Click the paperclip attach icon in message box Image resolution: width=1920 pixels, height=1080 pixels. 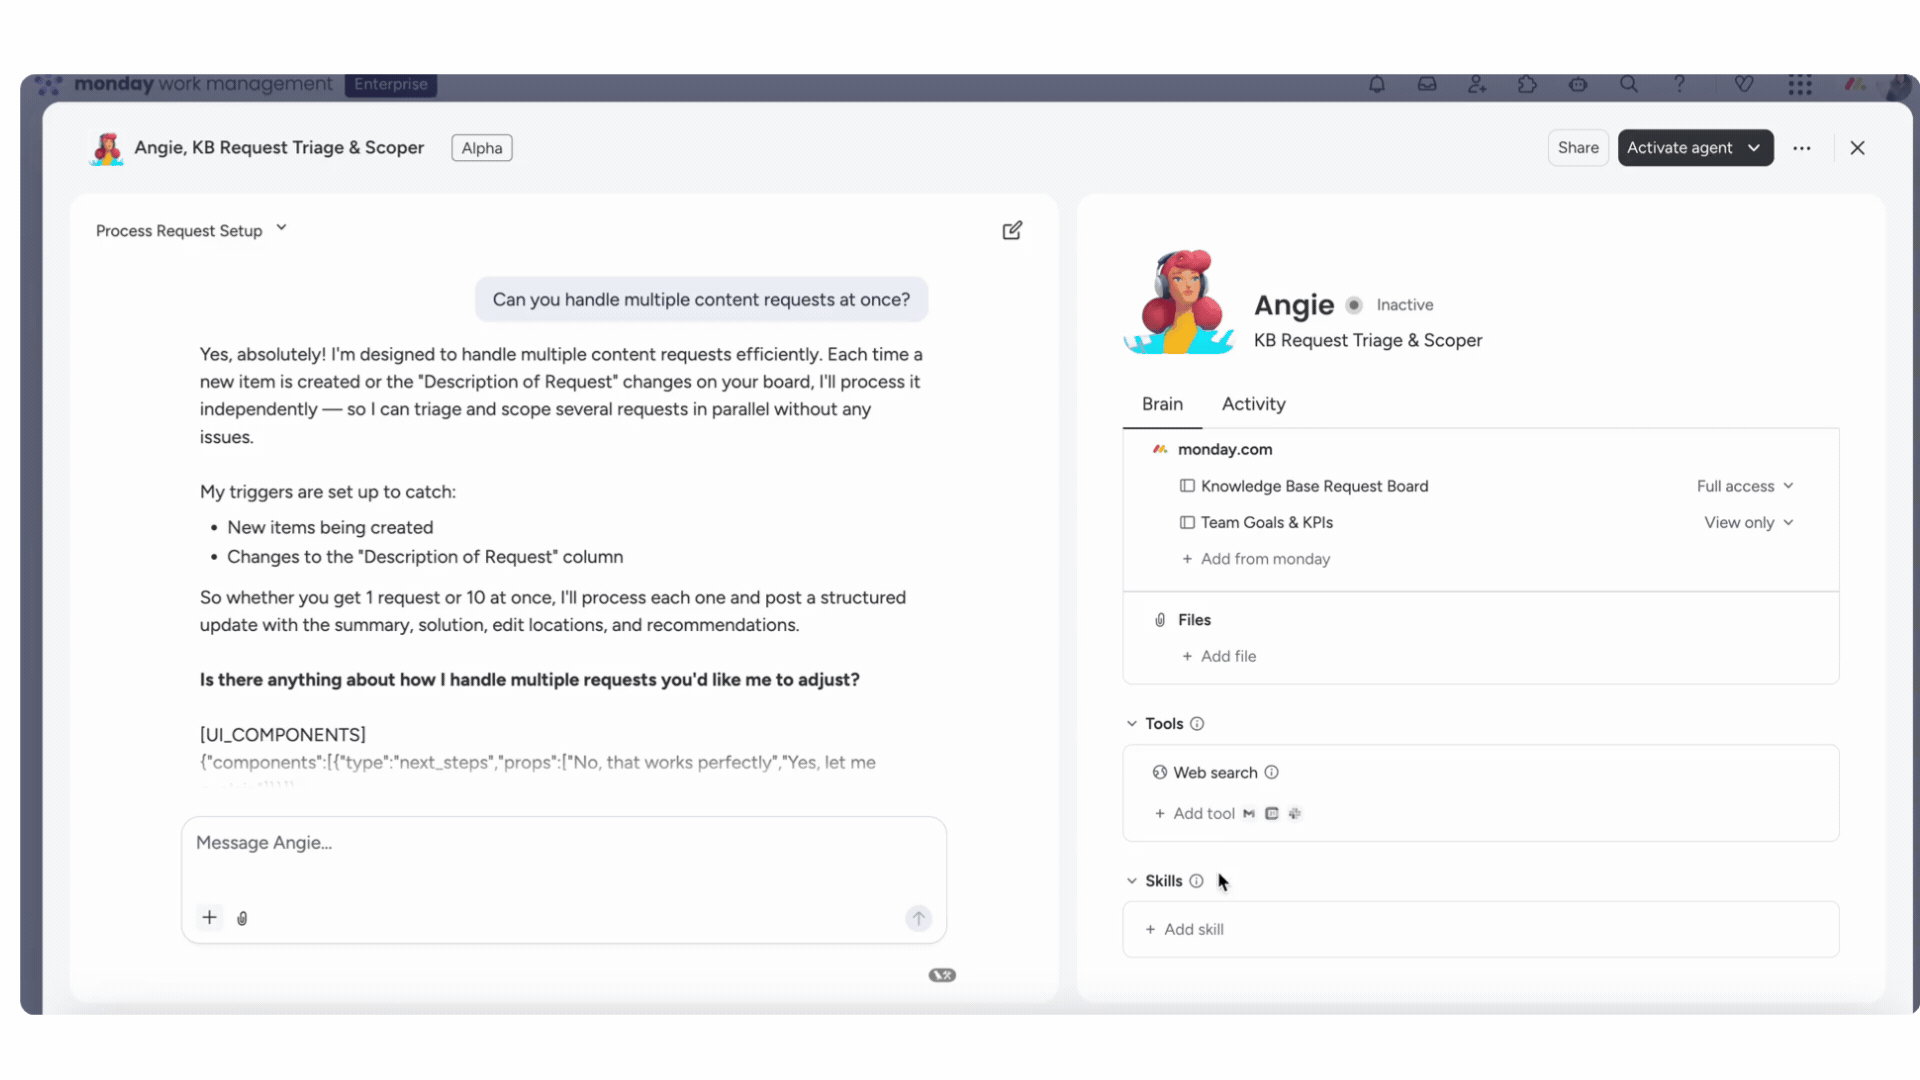[x=242, y=918]
